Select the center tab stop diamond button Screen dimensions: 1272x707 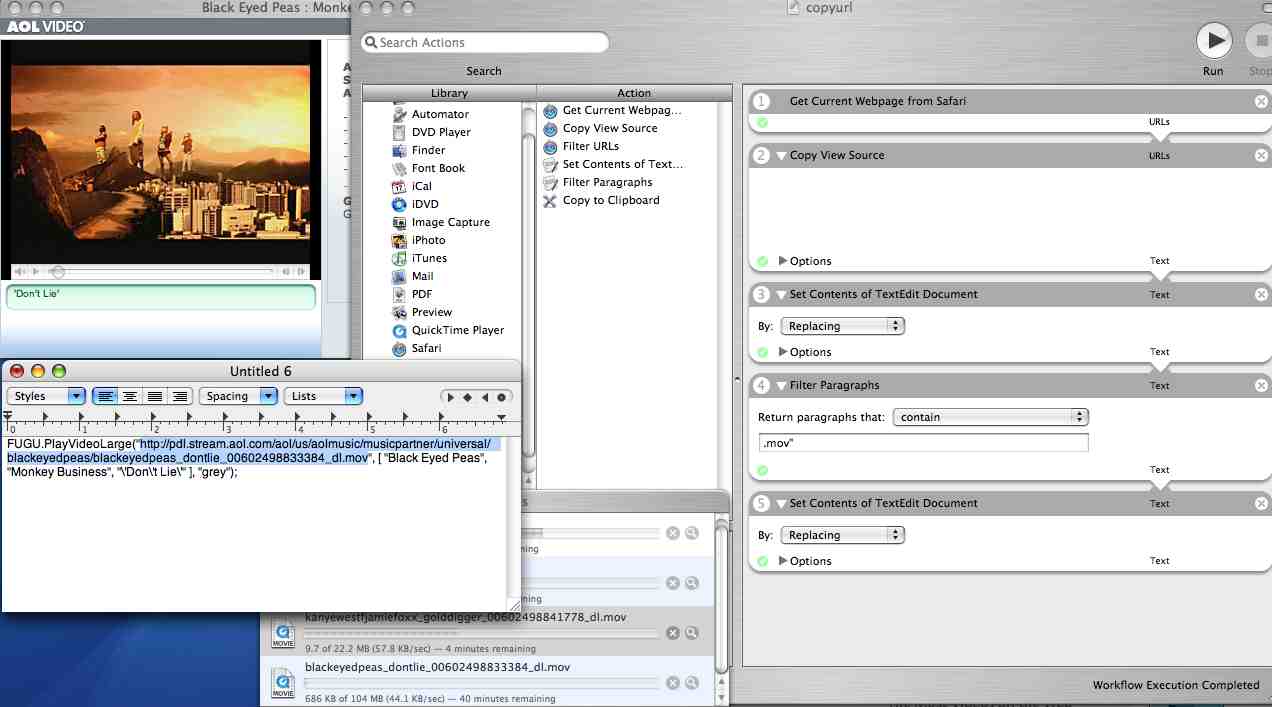(467, 397)
